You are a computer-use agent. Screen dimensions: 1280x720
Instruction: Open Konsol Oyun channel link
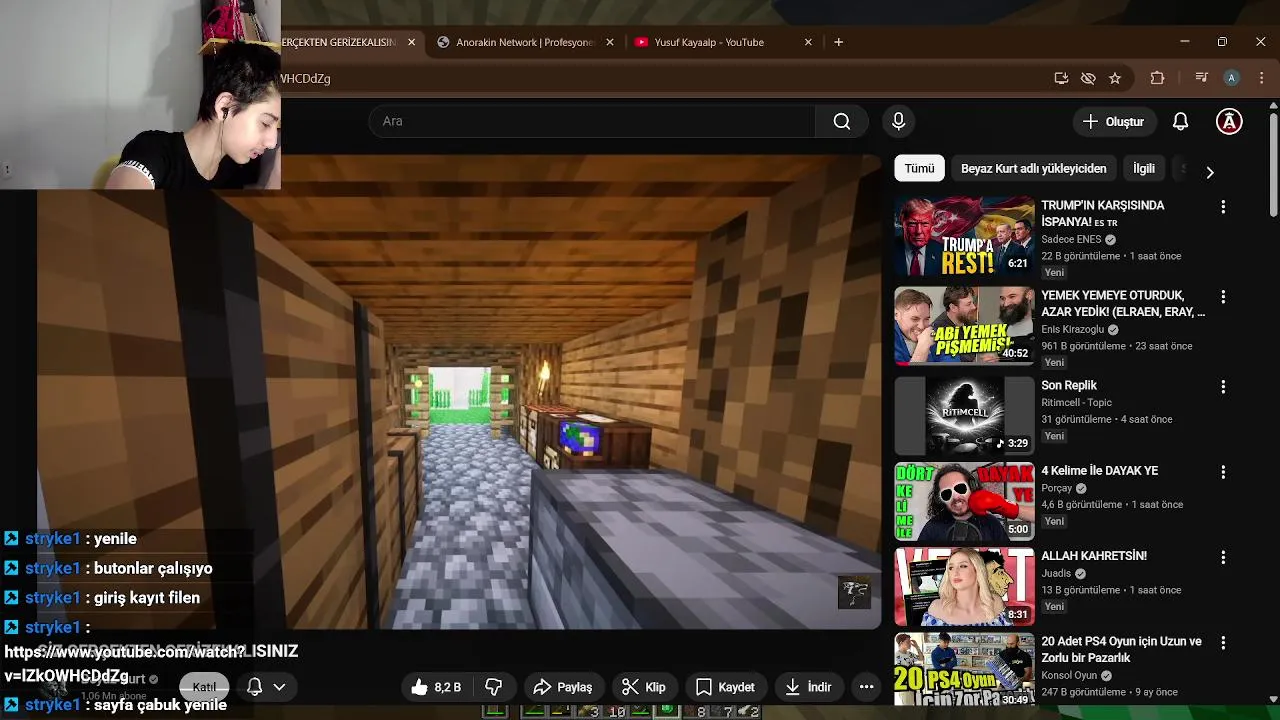pos(1070,675)
